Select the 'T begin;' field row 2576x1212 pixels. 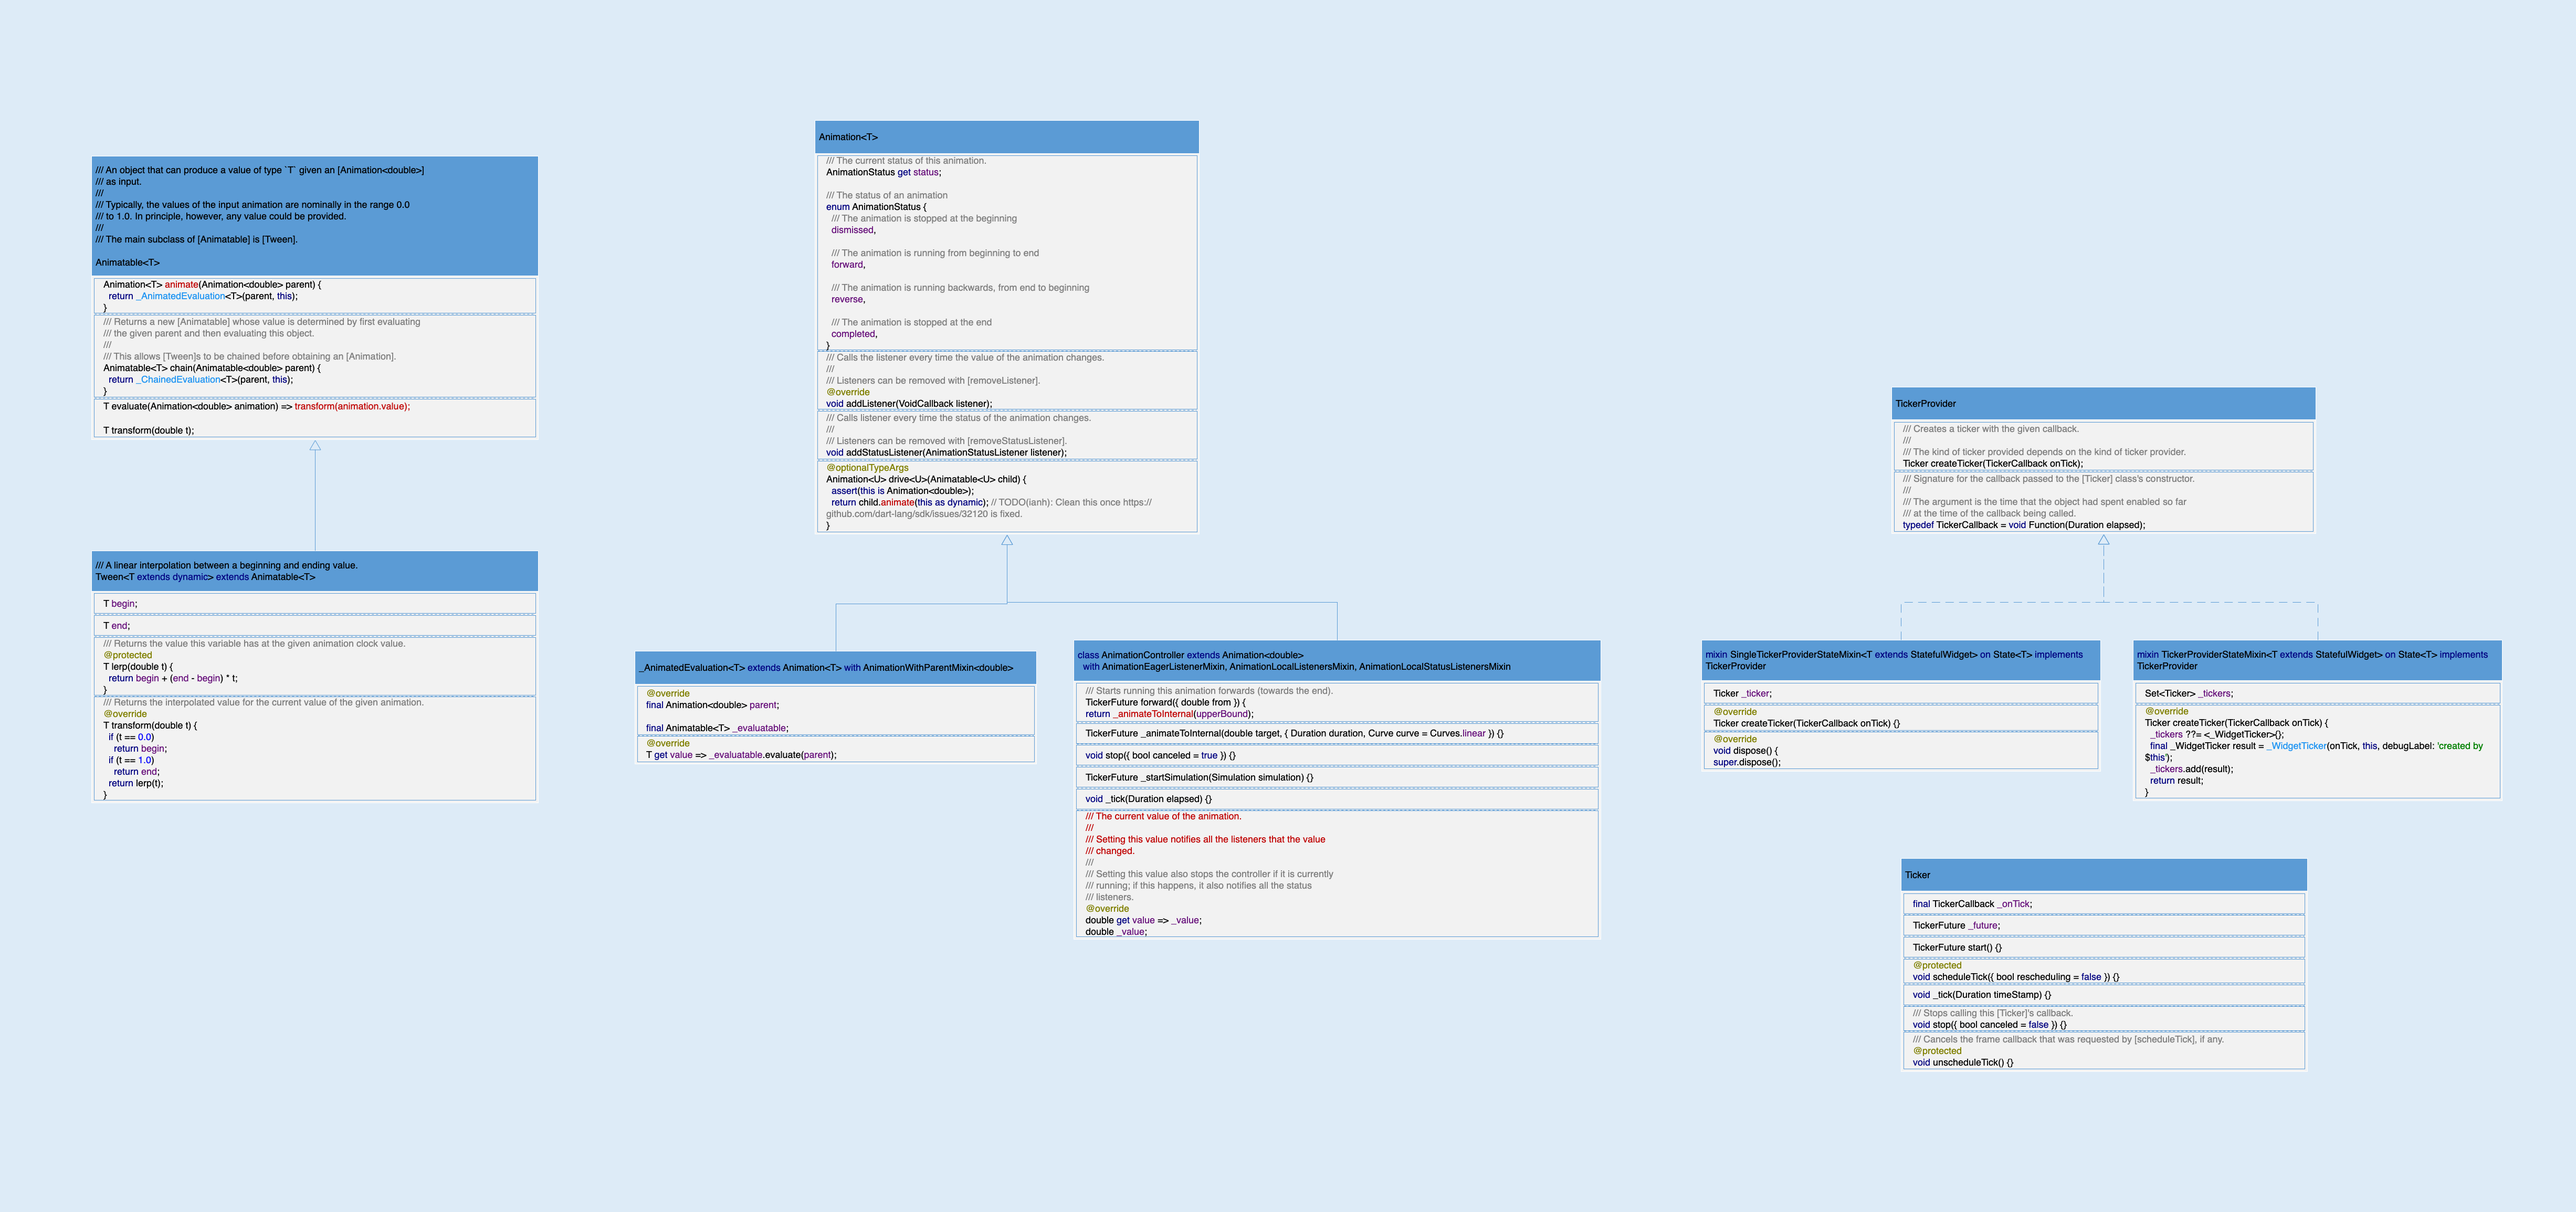click(x=314, y=604)
